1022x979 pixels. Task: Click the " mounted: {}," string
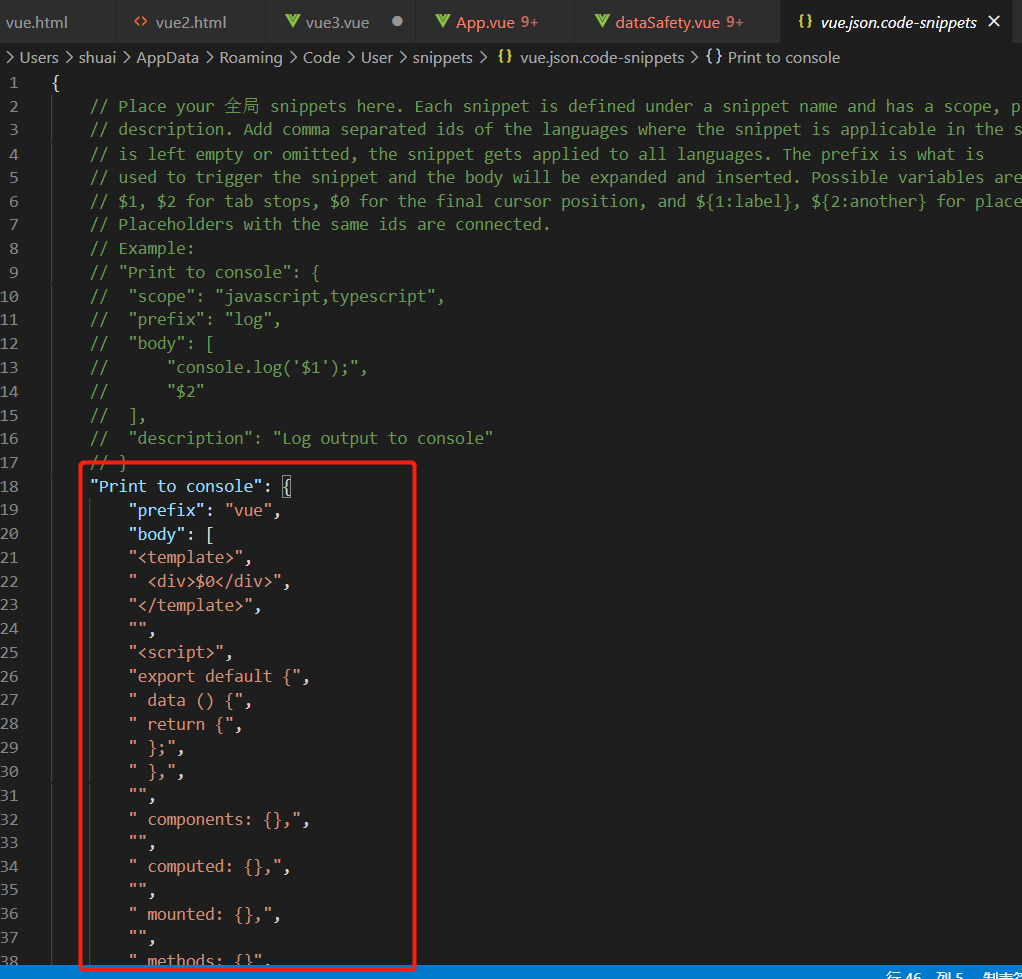click(x=199, y=914)
